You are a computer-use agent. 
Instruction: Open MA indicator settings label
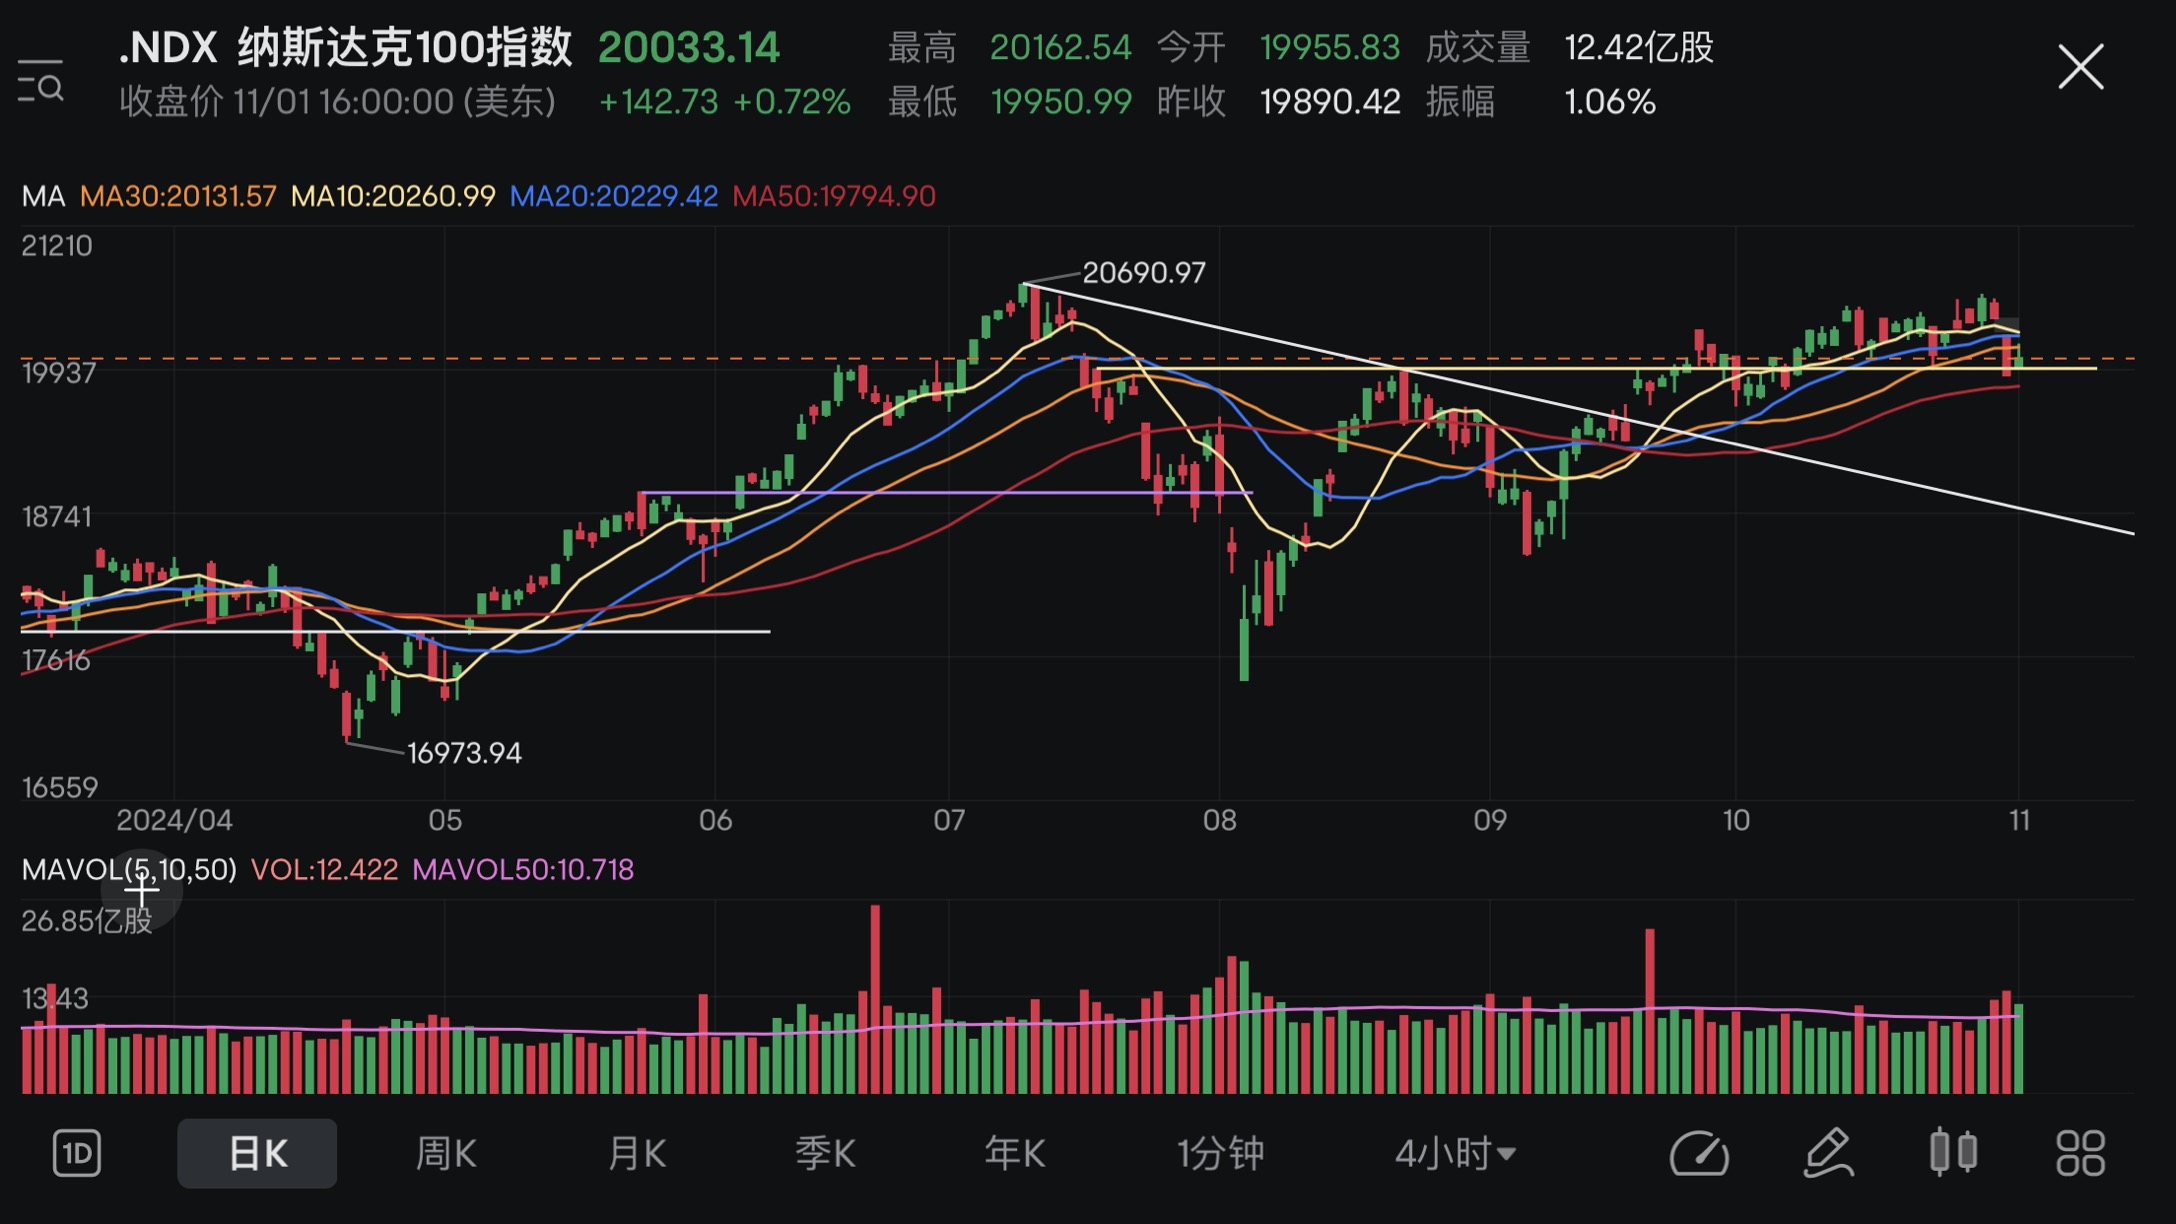(43, 196)
